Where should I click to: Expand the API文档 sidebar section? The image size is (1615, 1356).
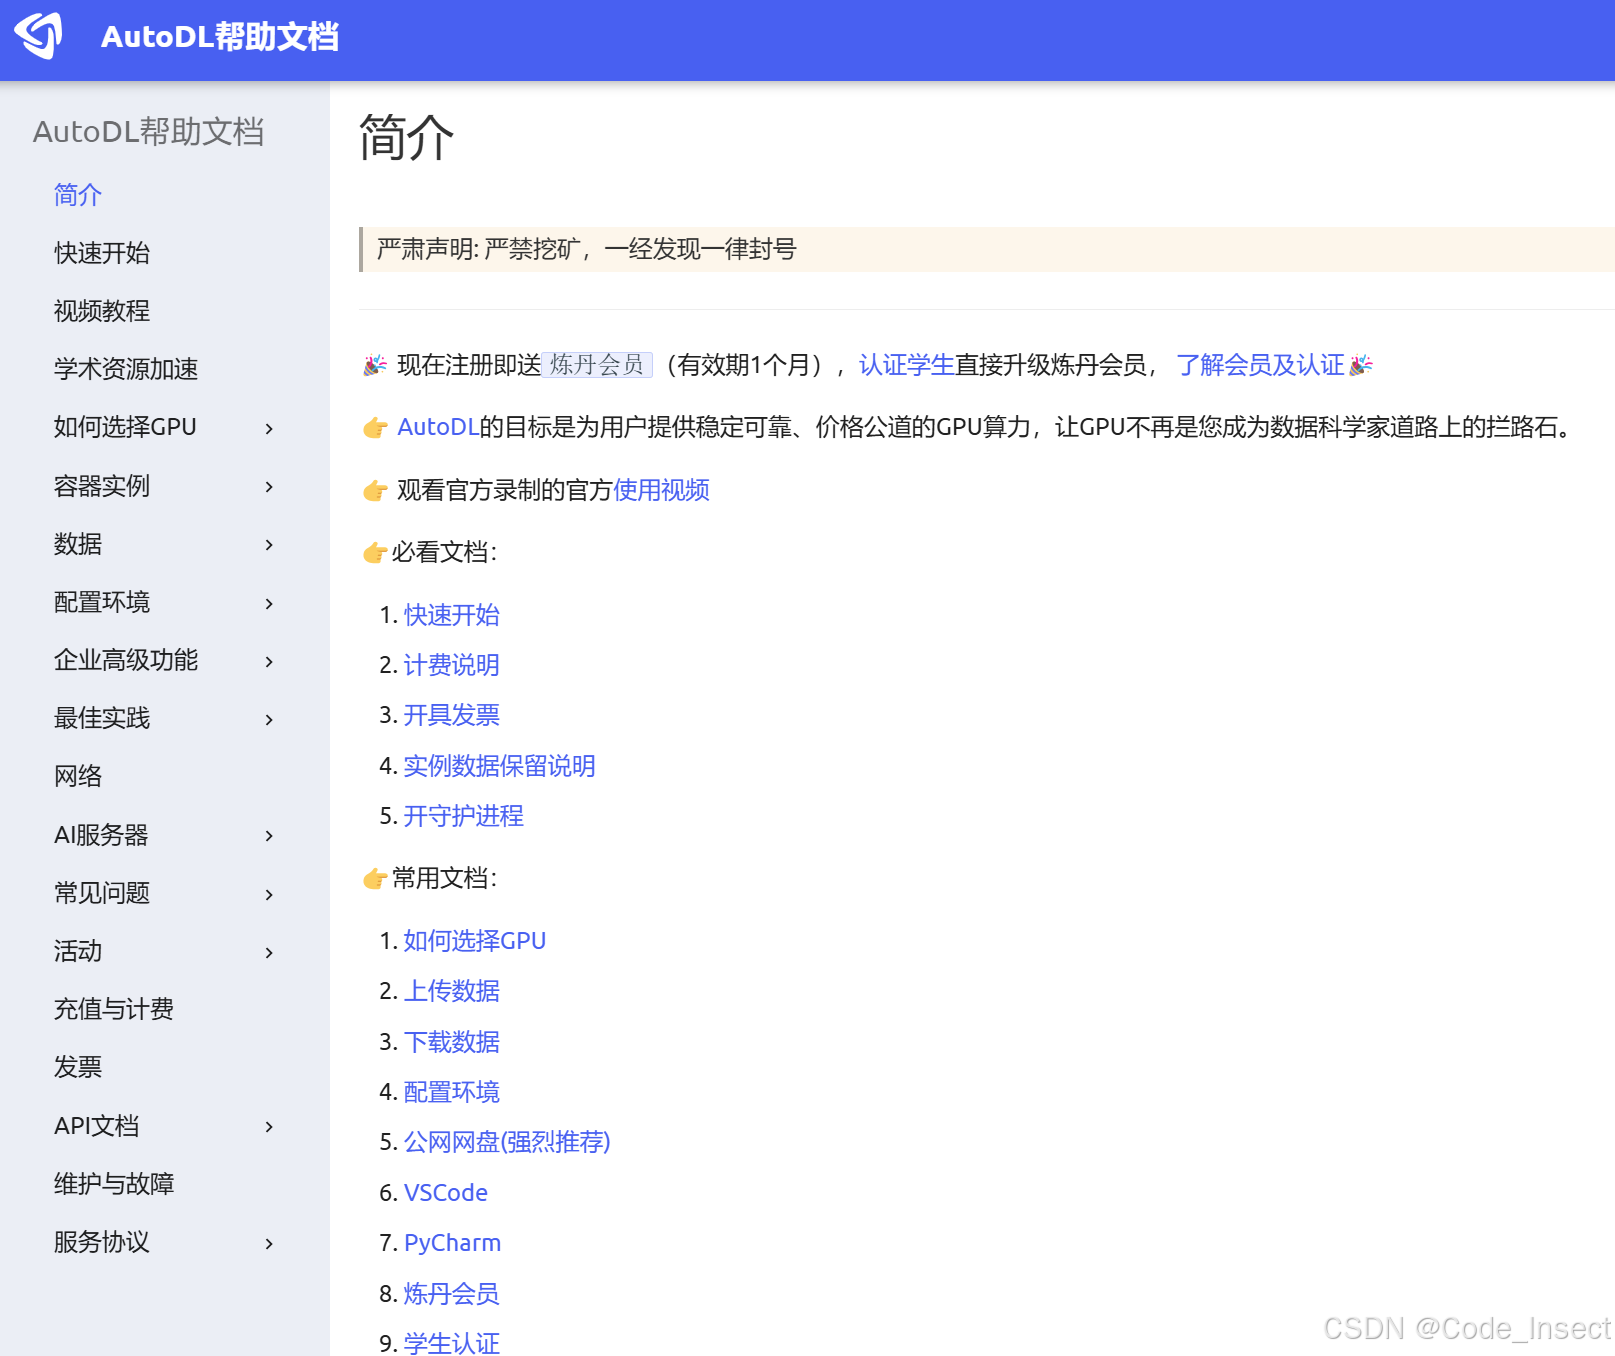tap(268, 1126)
